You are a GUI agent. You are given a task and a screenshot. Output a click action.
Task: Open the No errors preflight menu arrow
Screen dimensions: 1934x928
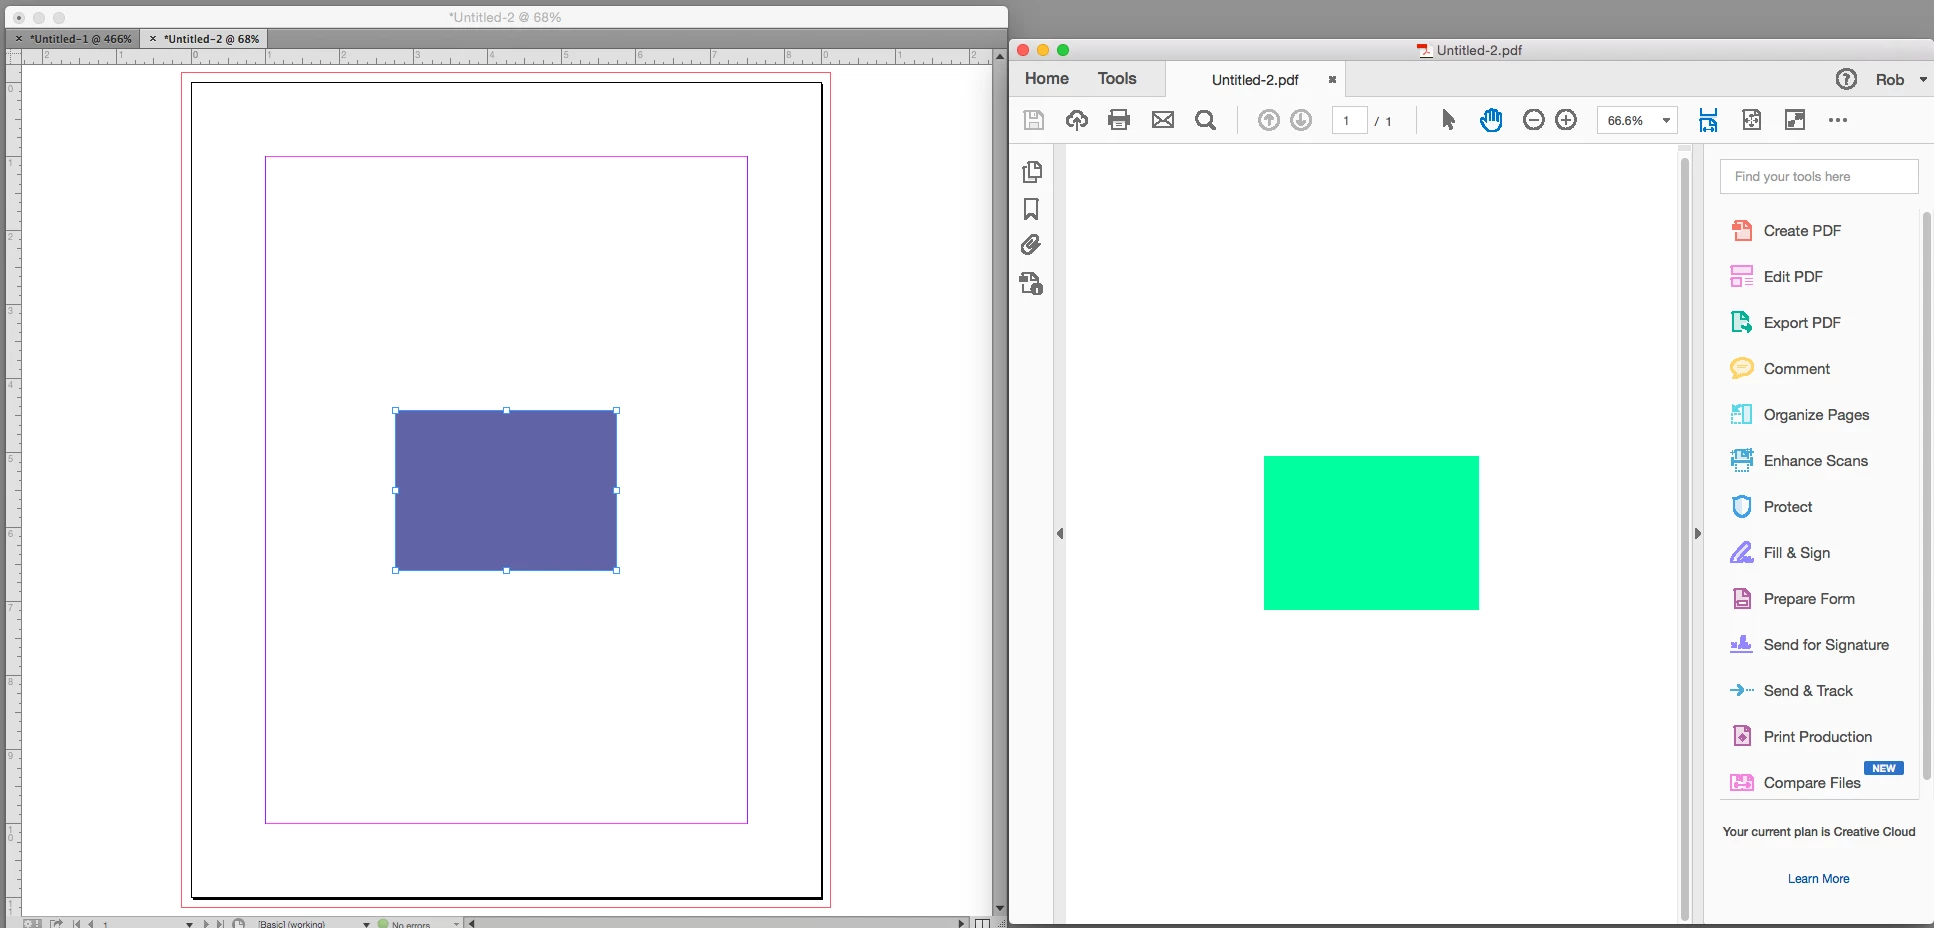coord(456,924)
